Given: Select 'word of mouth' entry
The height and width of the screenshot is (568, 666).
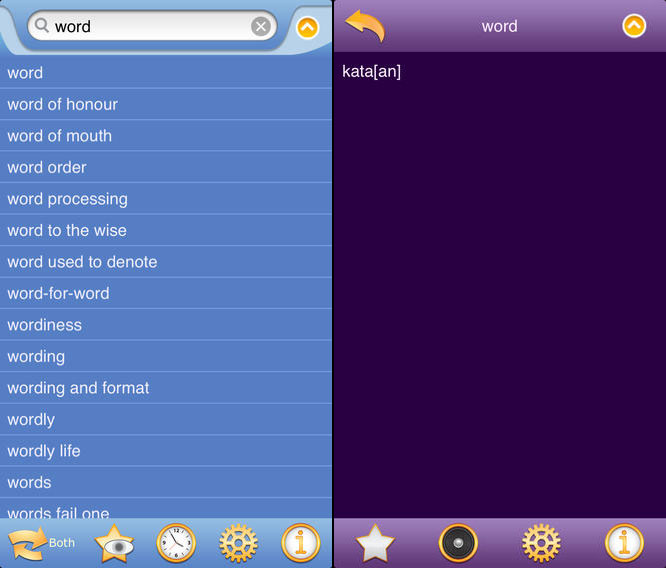Looking at the screenshot, I should point(166,136).
